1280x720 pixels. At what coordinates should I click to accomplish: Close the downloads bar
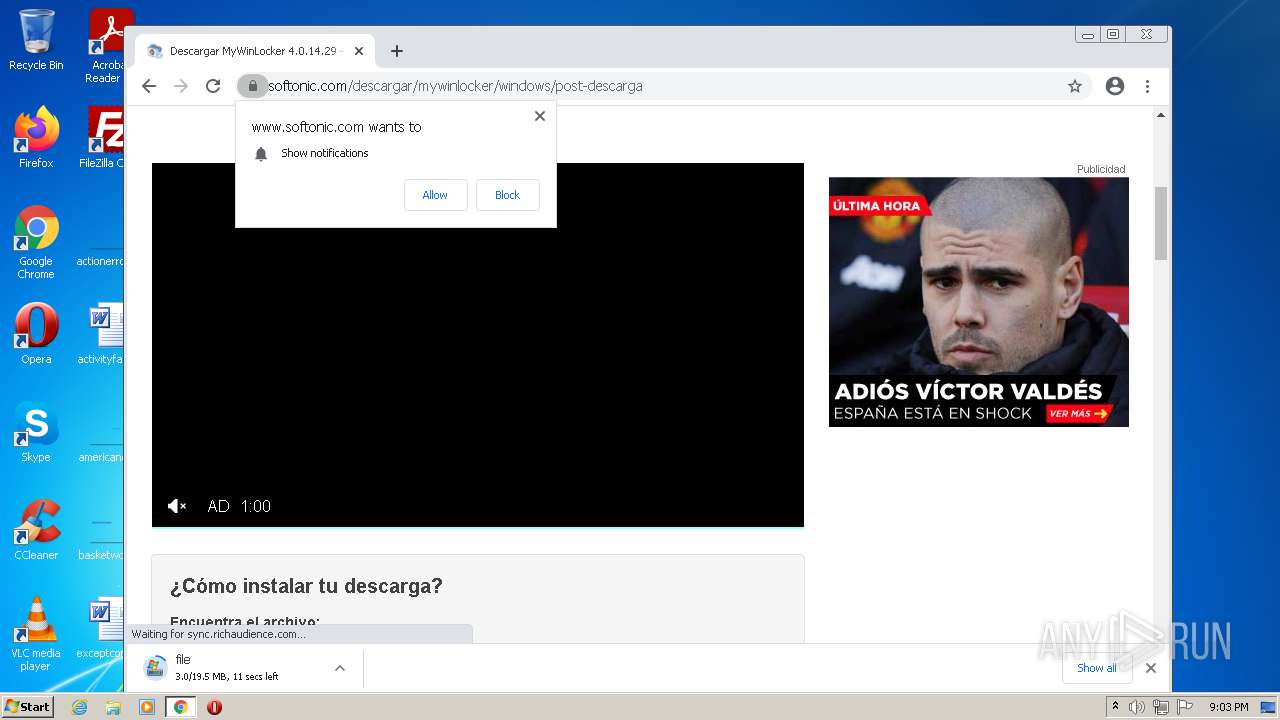1151,668
